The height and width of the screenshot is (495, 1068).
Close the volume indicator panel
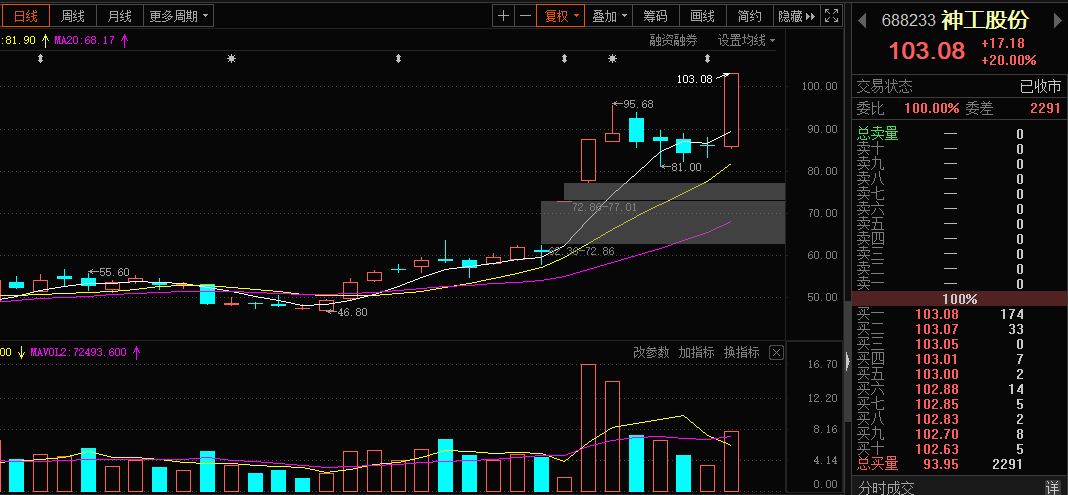click(776, 352)
